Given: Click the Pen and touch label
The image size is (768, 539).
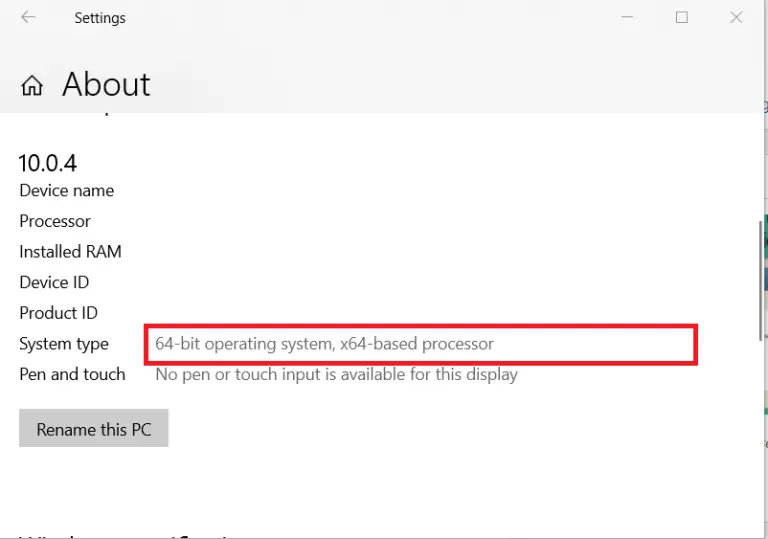Looking at the screenshot, I should (72, 374).
